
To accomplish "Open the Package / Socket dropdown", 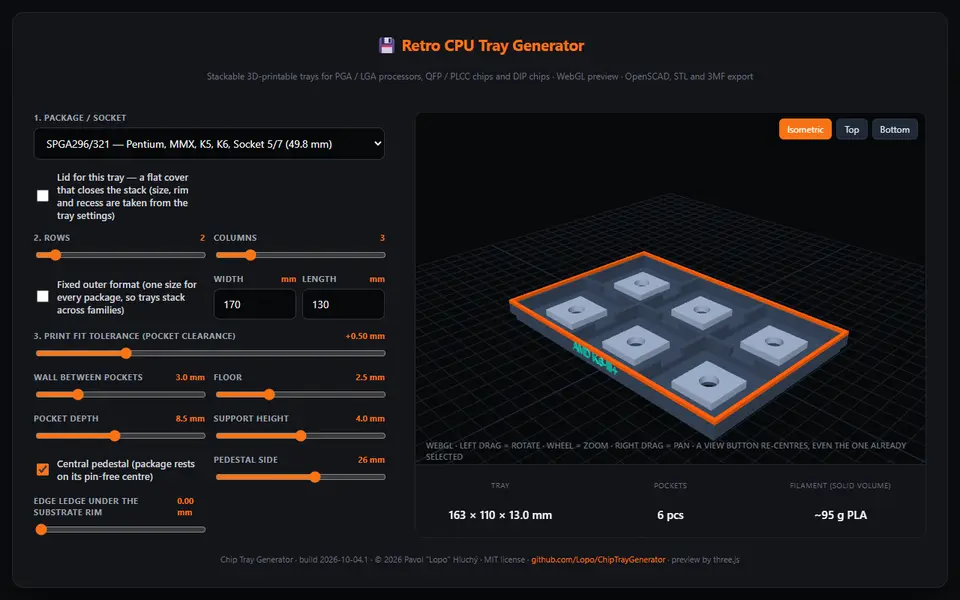I will pos(209,144).
